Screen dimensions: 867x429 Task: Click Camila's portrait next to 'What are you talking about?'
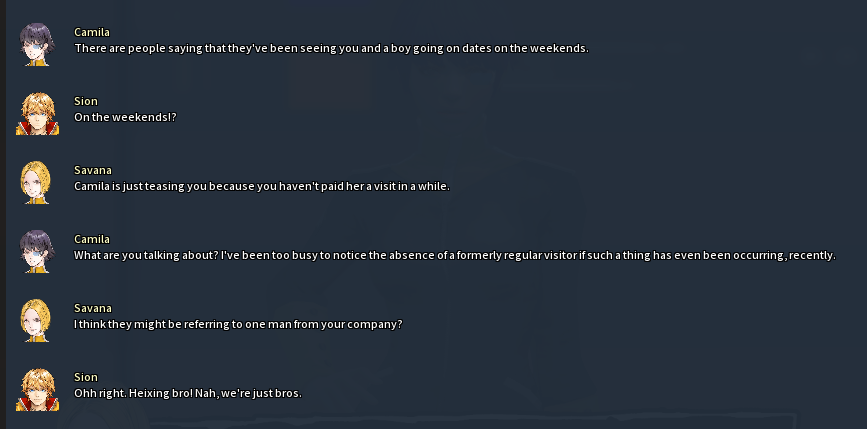(x=37, y=251)
